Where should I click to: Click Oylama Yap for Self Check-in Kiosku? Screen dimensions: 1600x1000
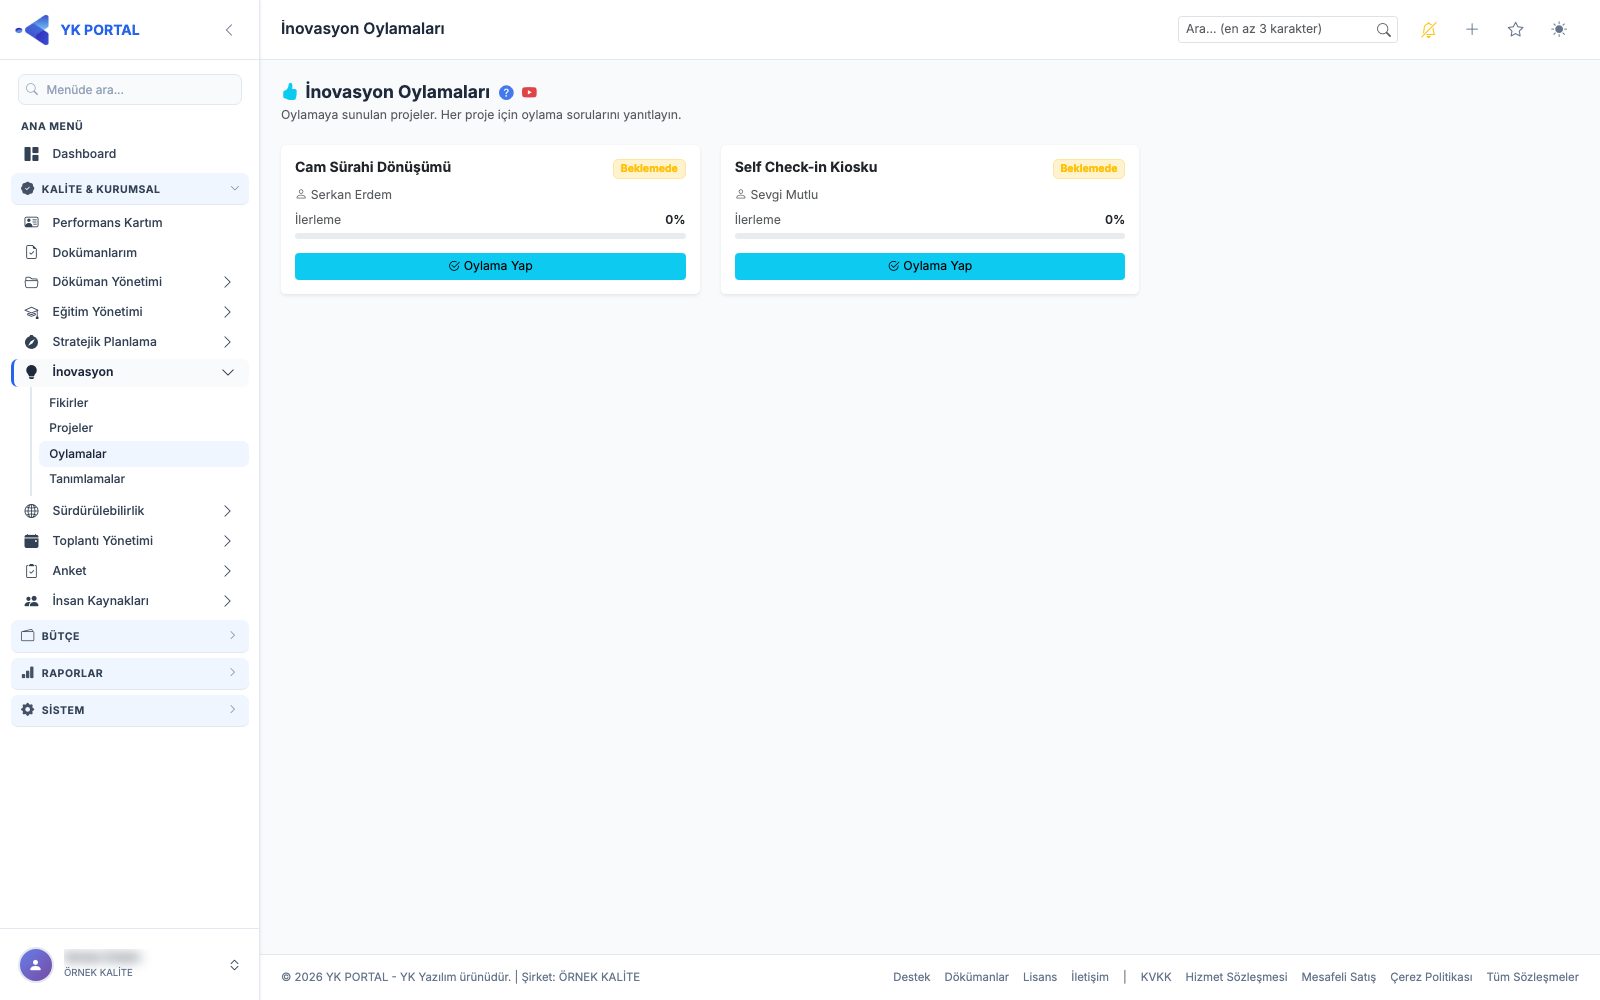[x=930, y=266]
